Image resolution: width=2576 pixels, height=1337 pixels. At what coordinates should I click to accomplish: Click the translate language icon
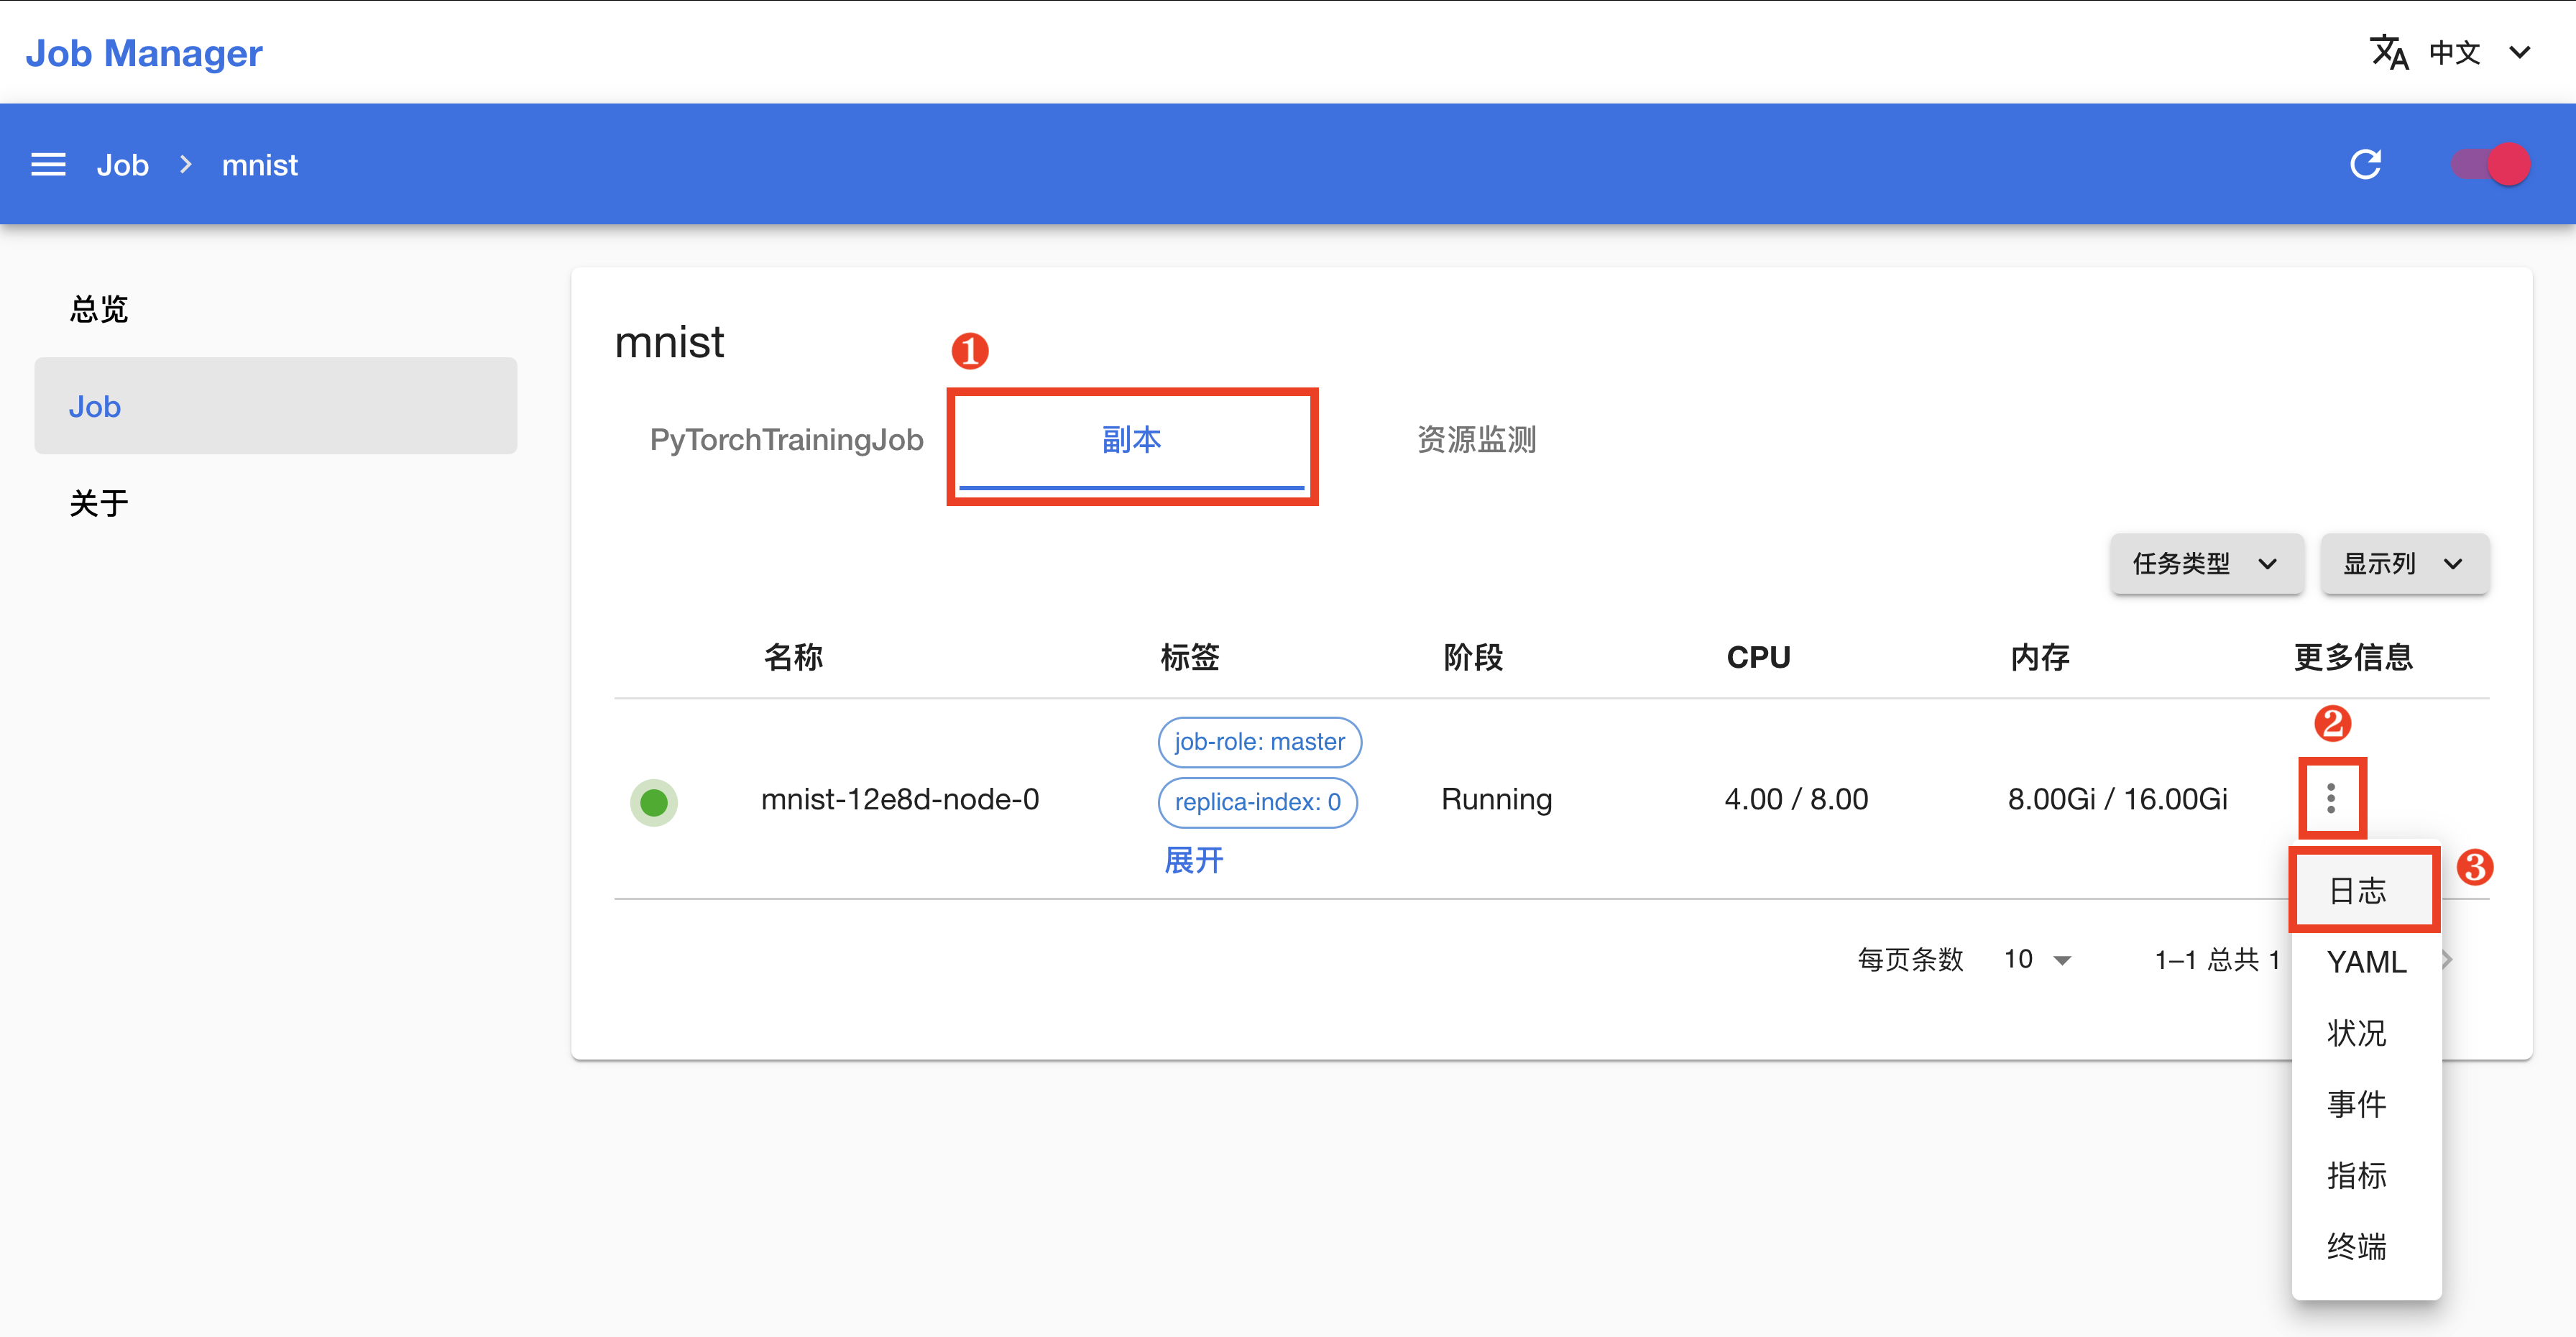(x=2389, y=52)
